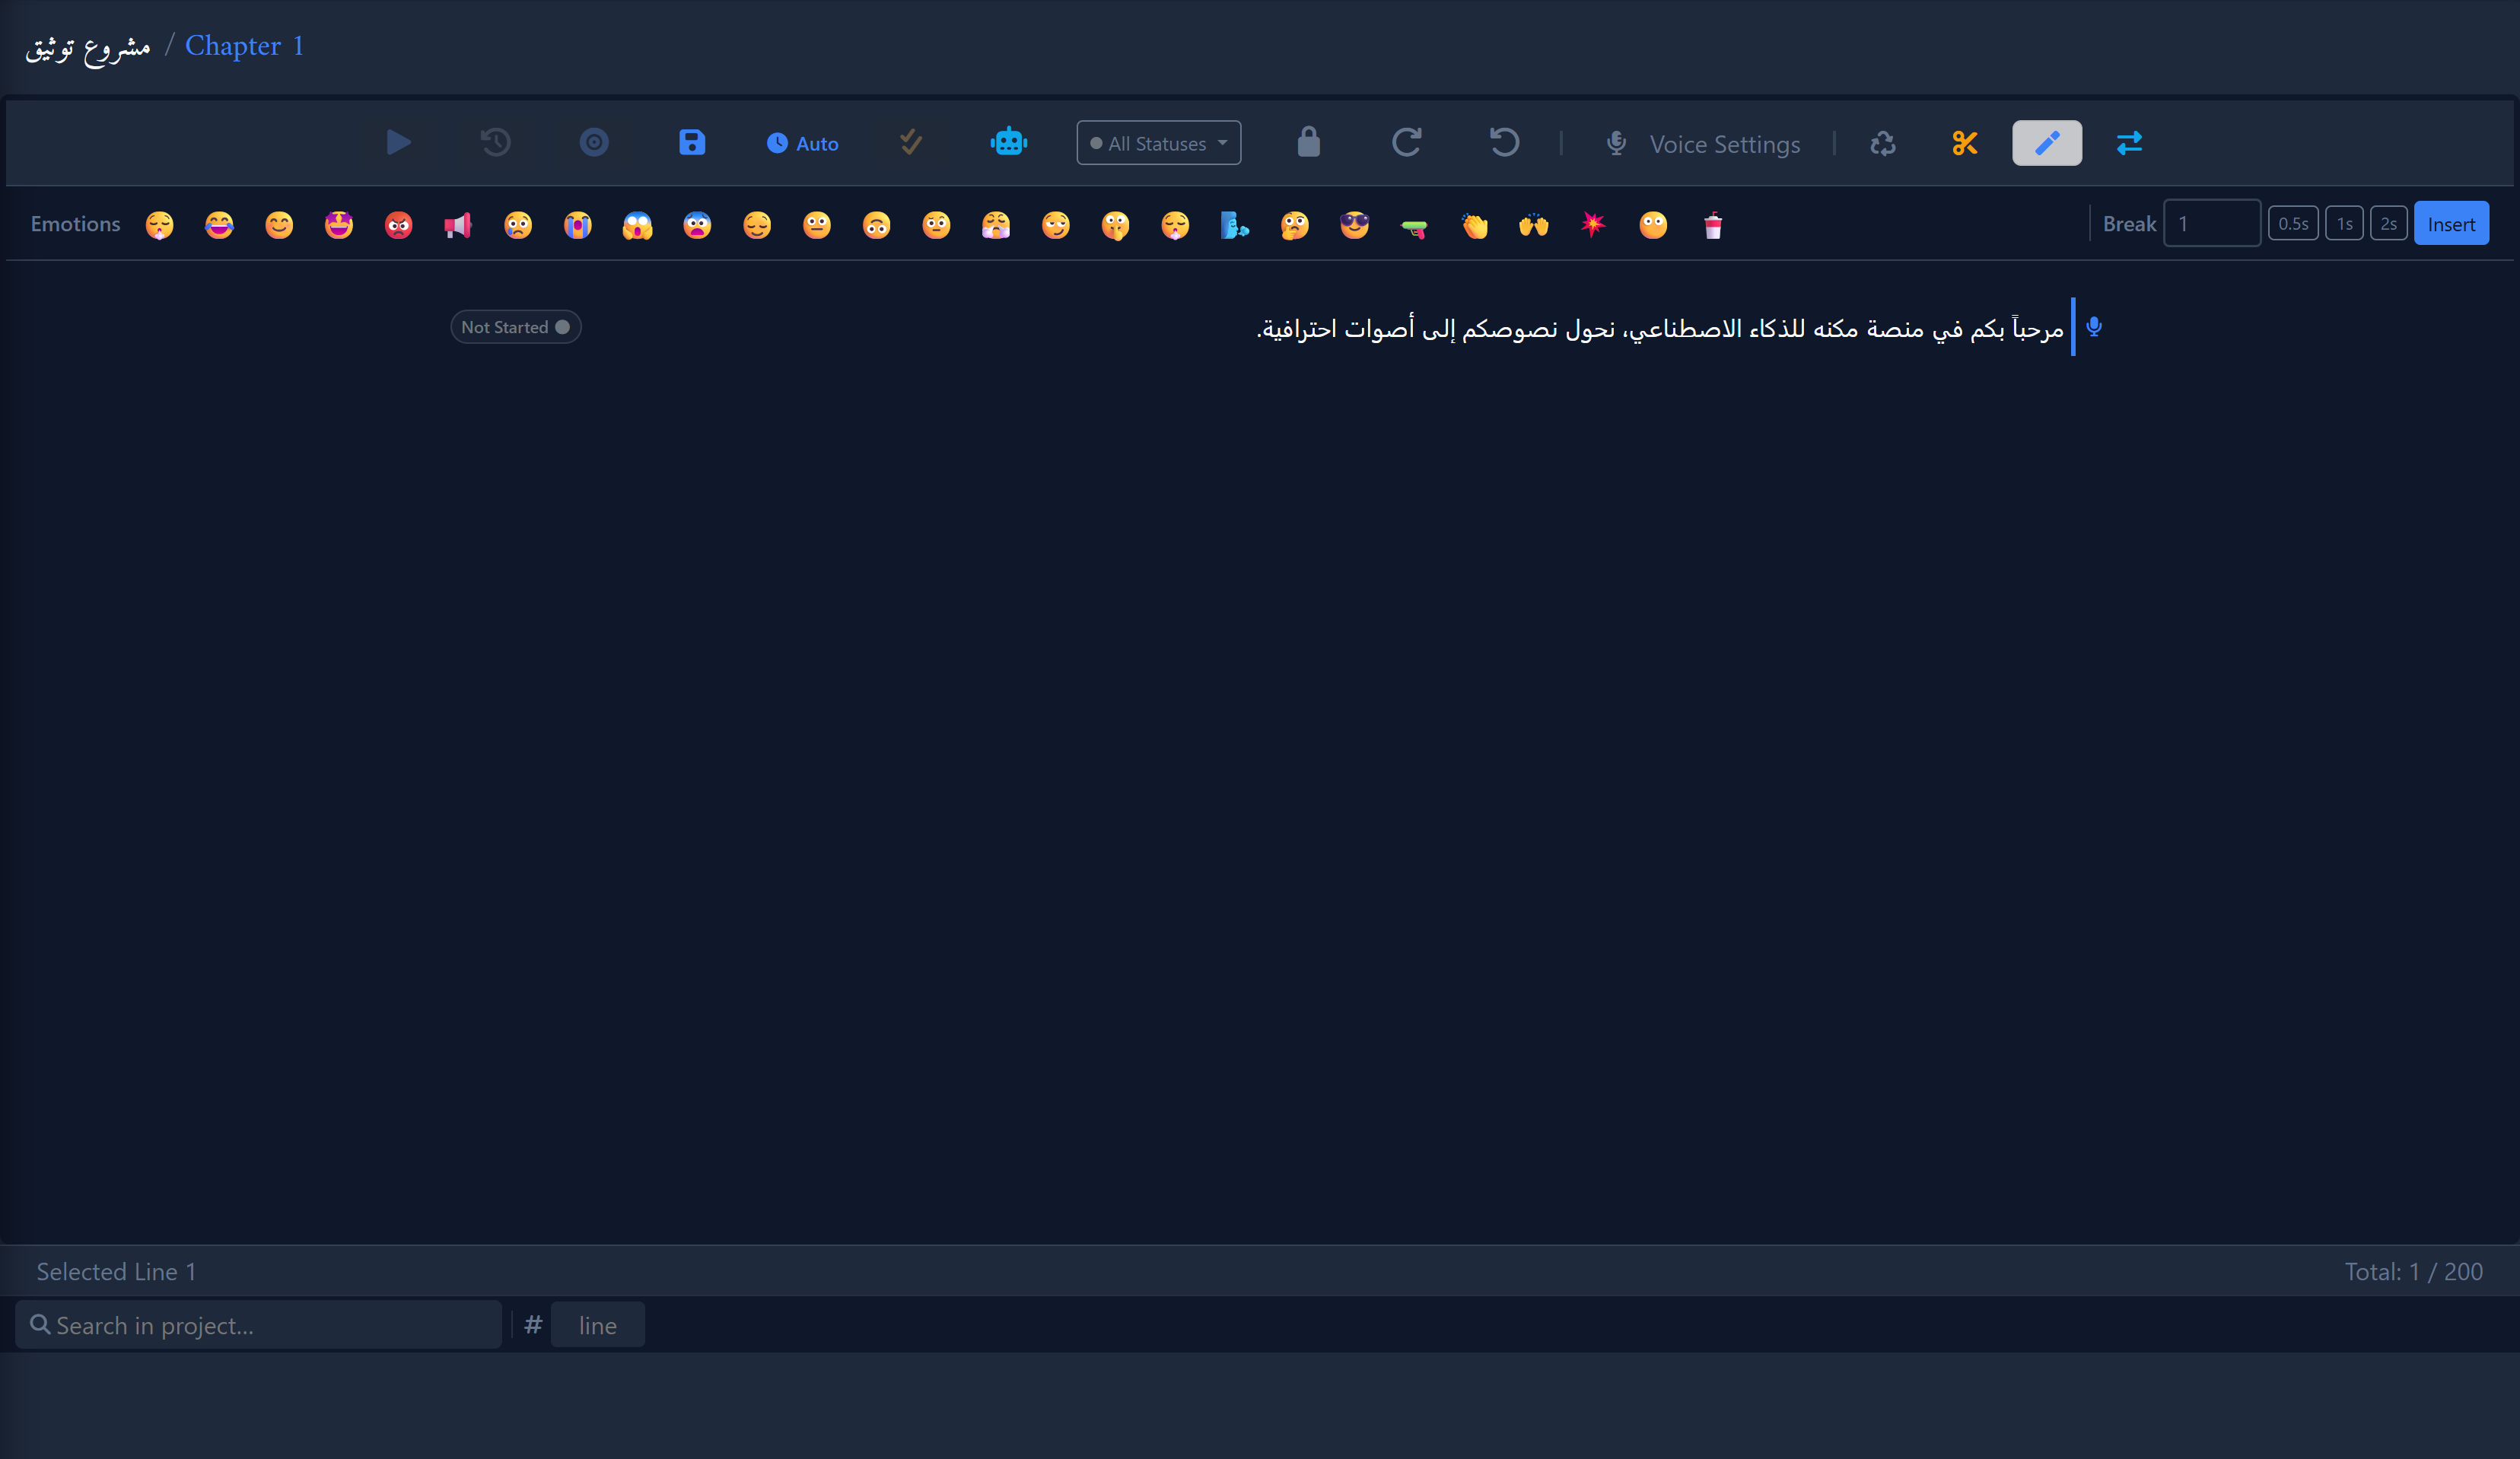Insert the angry red face emotion
2520x1459 pixels.
398,225
